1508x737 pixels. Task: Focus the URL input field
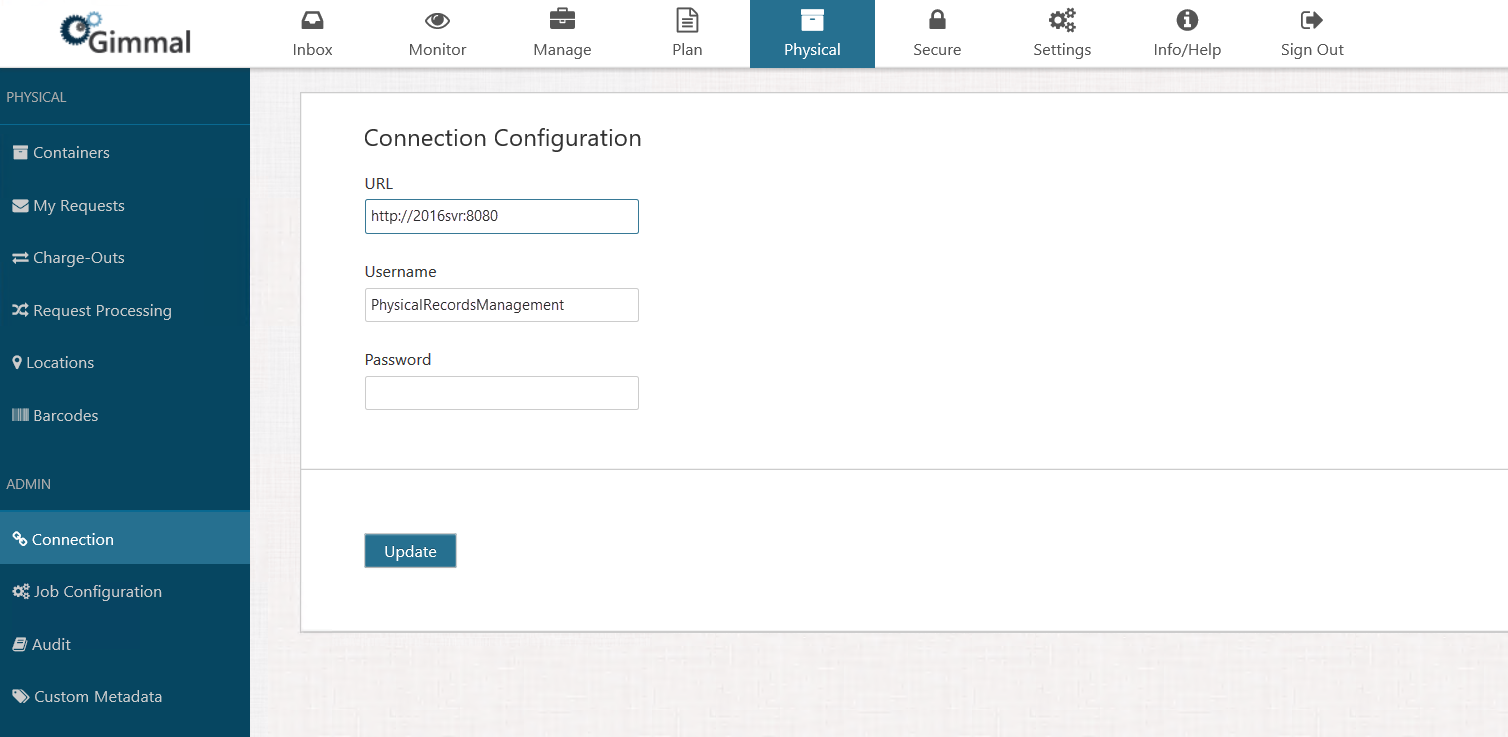point(501,216)
